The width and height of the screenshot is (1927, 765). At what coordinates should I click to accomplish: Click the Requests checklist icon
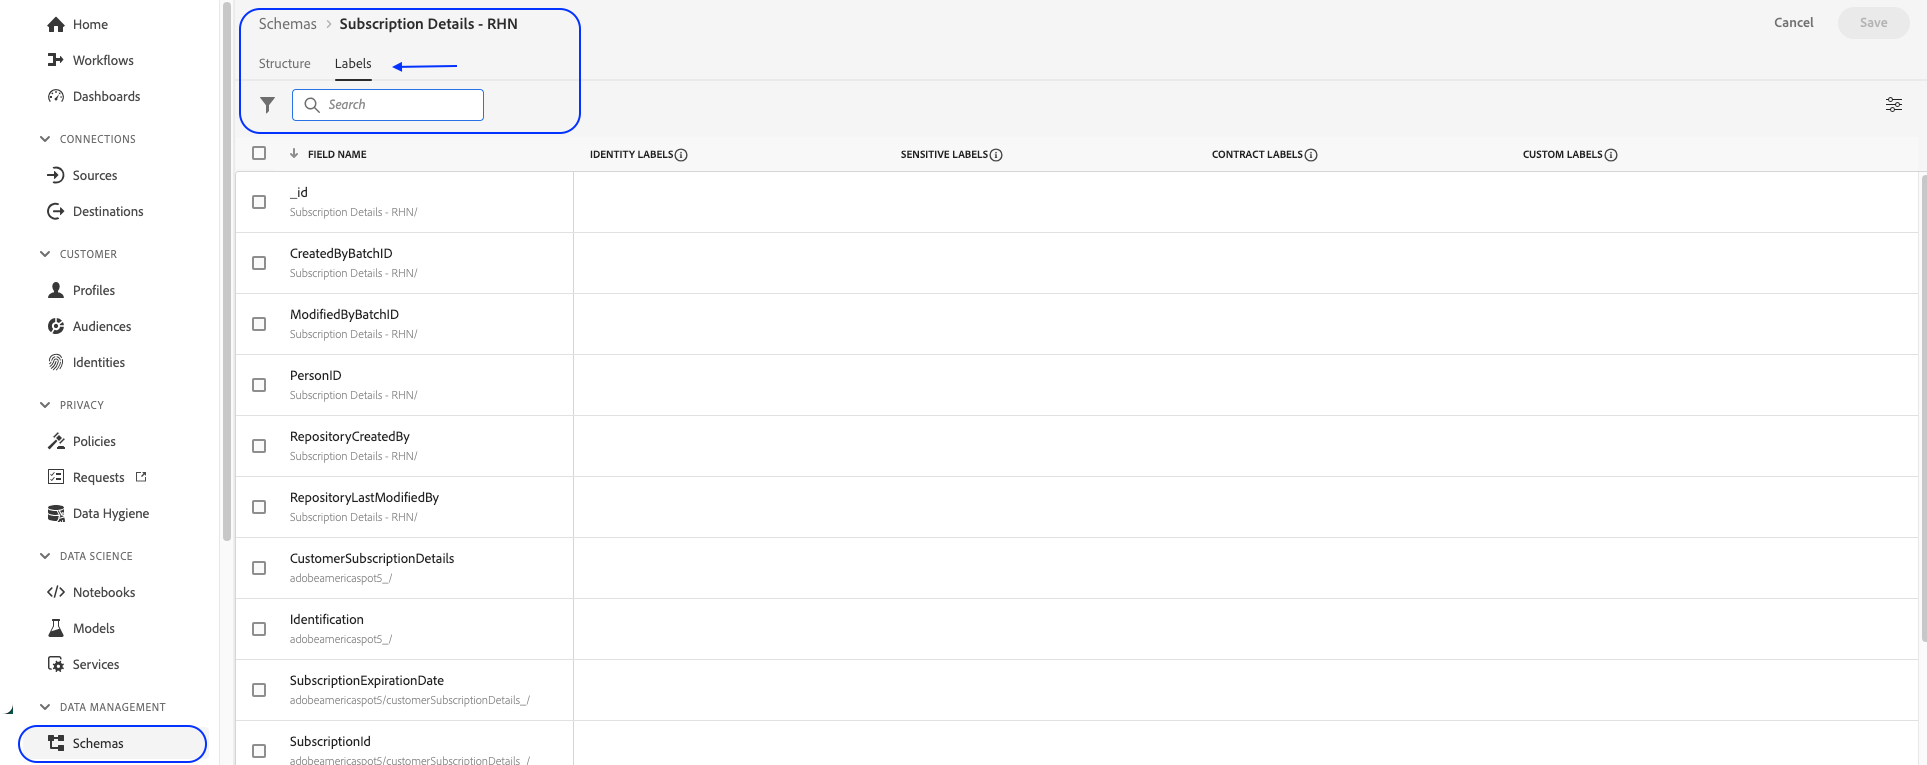click(x=56, y=477)
